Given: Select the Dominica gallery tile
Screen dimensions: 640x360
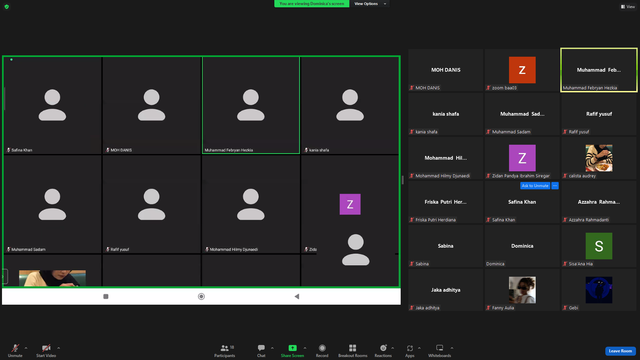Looking at the screenshot, I should [522, 247].
